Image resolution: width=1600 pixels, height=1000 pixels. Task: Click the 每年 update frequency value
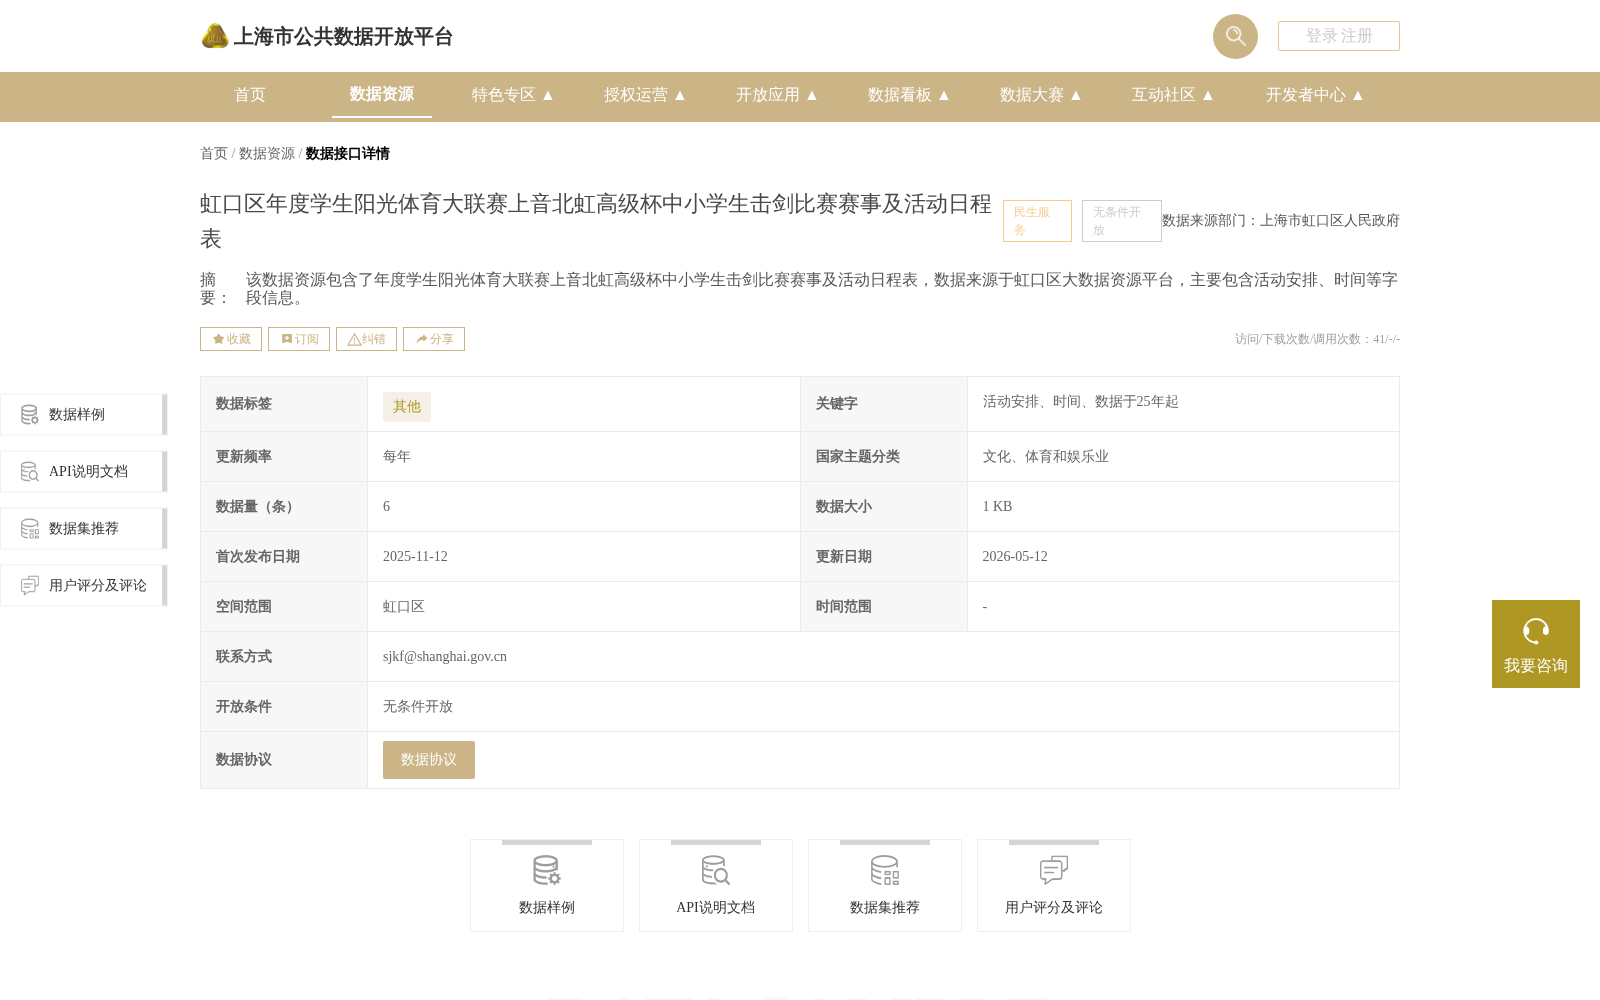[397, 457]
